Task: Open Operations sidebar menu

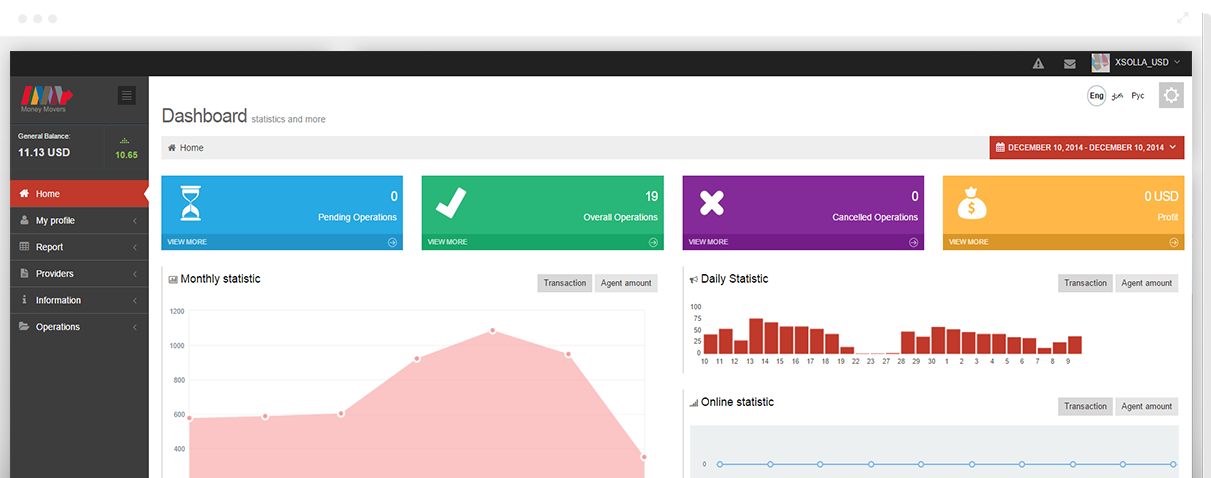Action: click(x=79, y=327)
